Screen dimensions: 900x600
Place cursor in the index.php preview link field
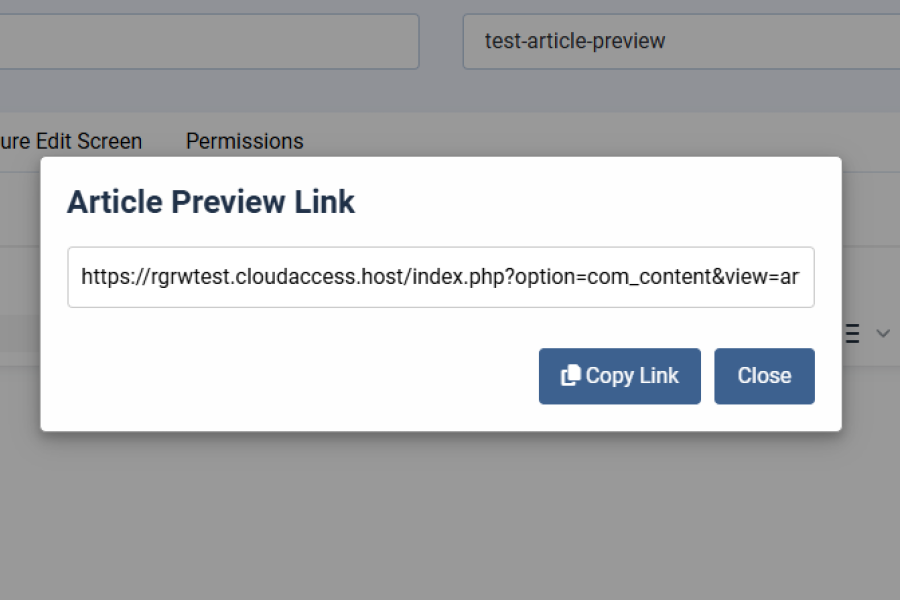pyautogui.click(x=440, y=277)
